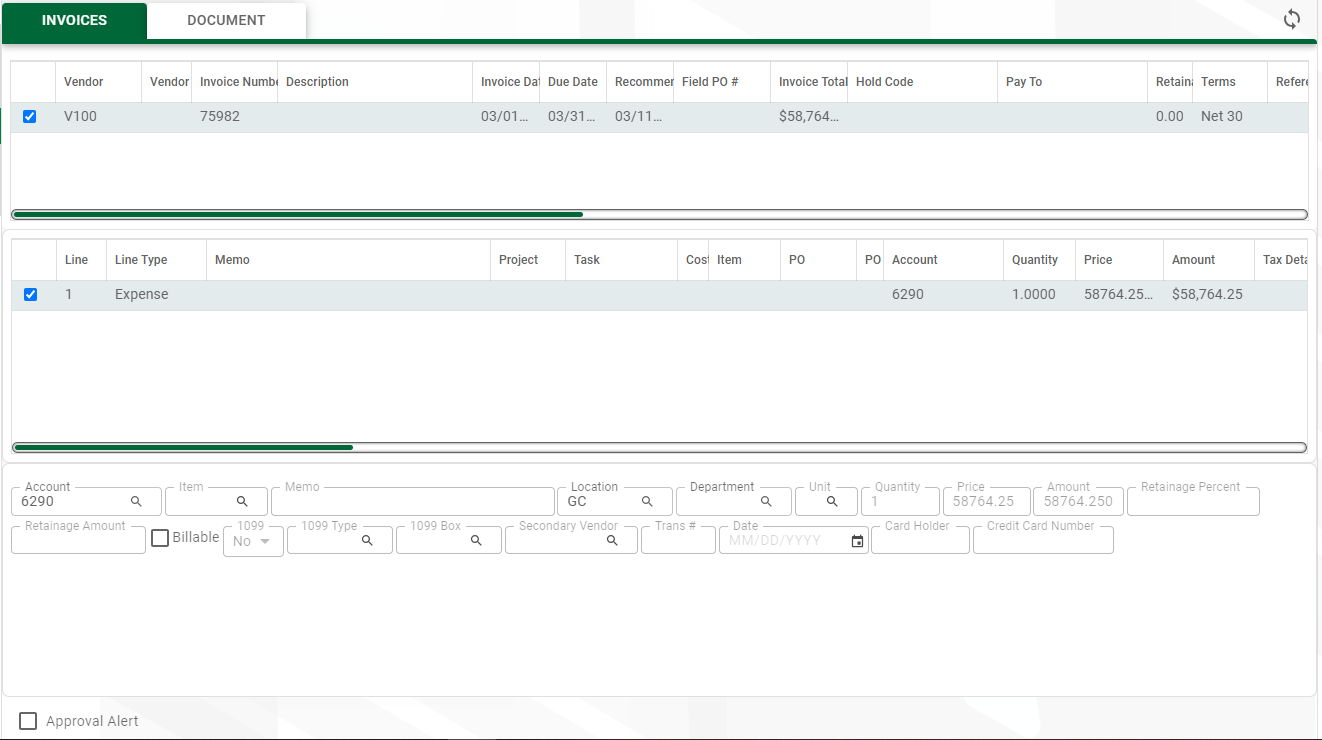1322x740 pixels.
Task: Click the Credit Card Number field
Action: (x=1043, y=540)
